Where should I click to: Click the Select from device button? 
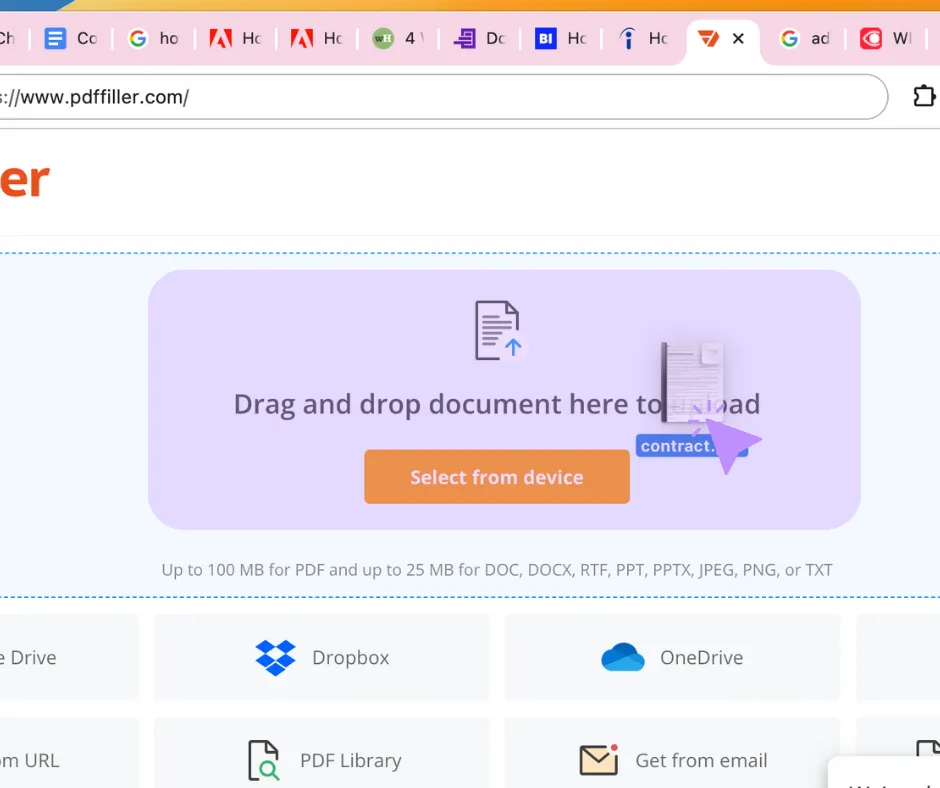click(497, 477)
